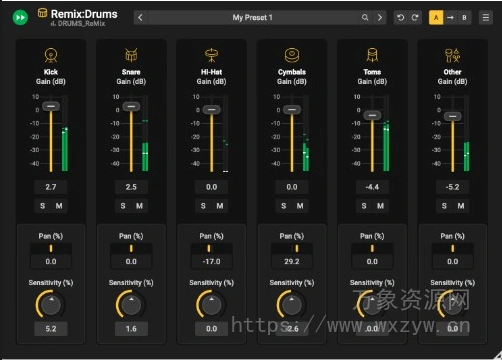
Task: Select the B comparison state
Action: click(x=464, y=17)
